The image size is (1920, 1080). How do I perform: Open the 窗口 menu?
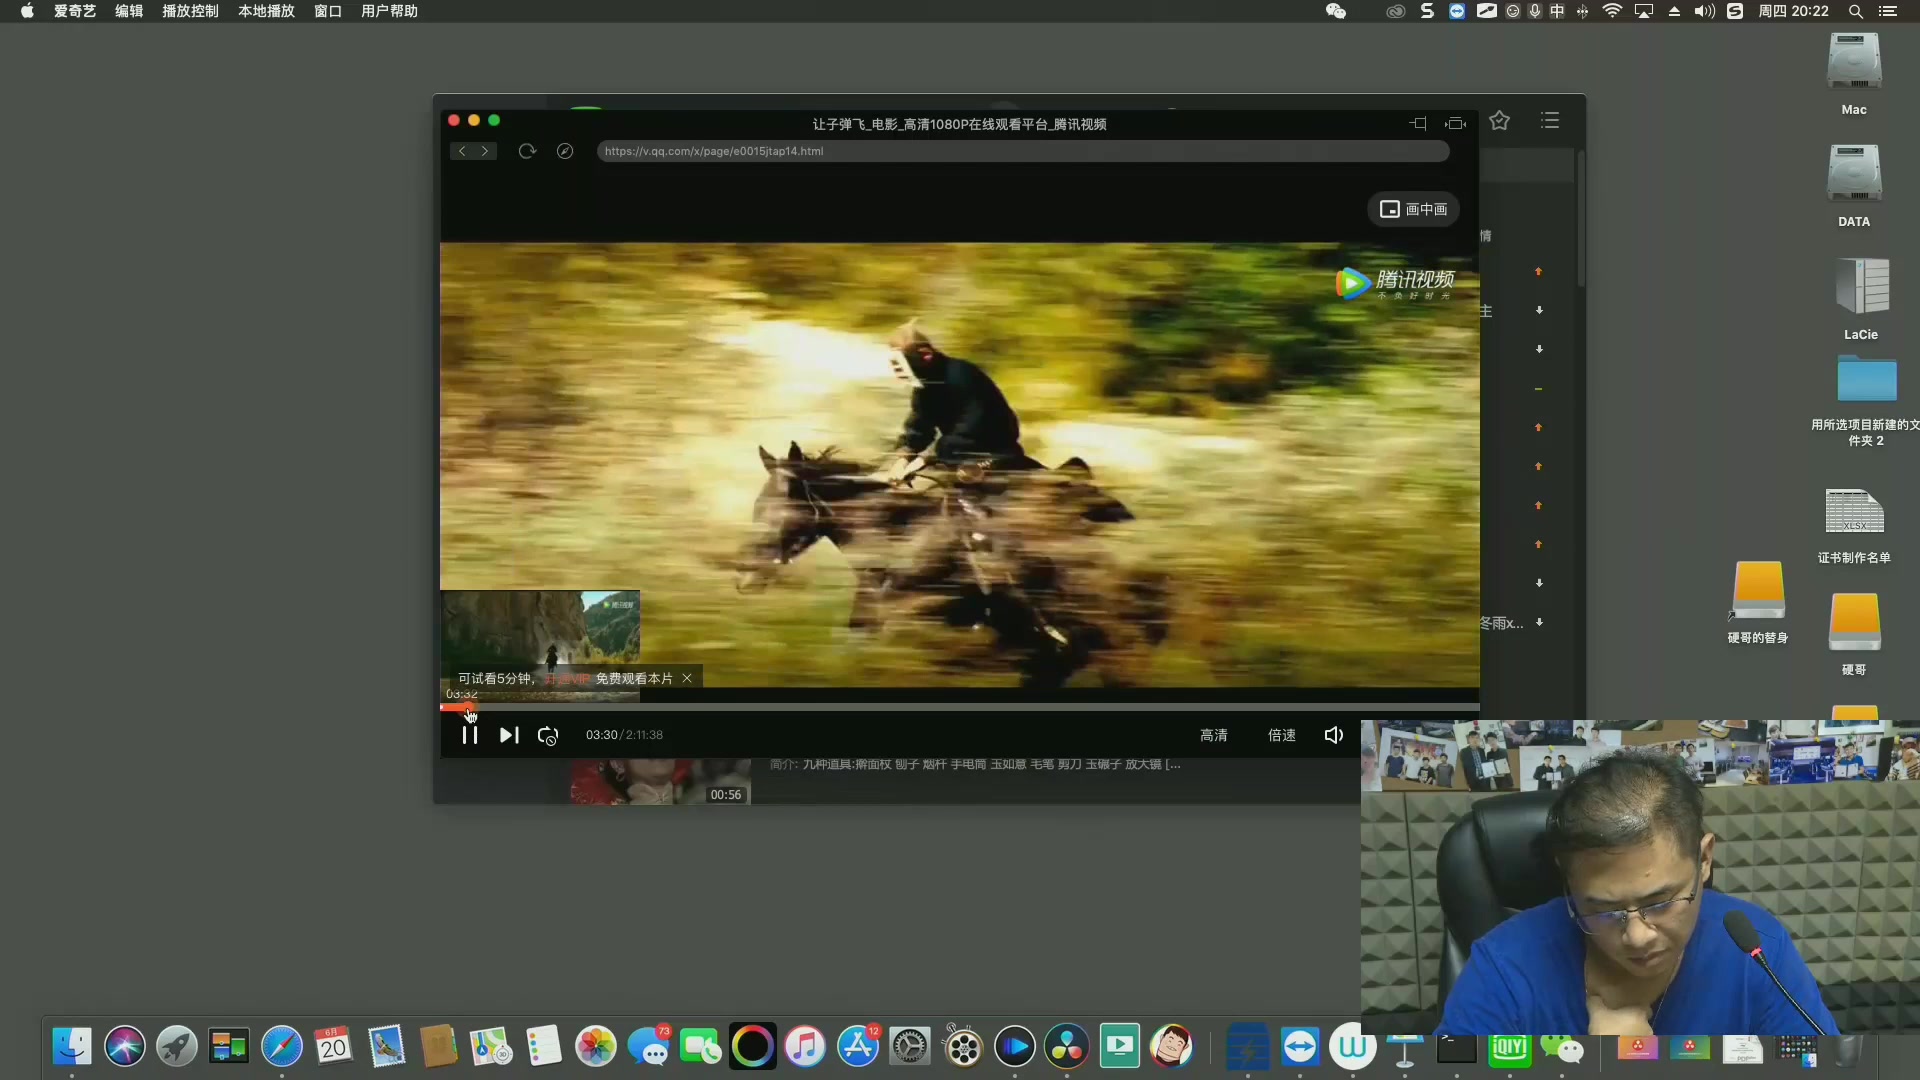tap(328, 11)
